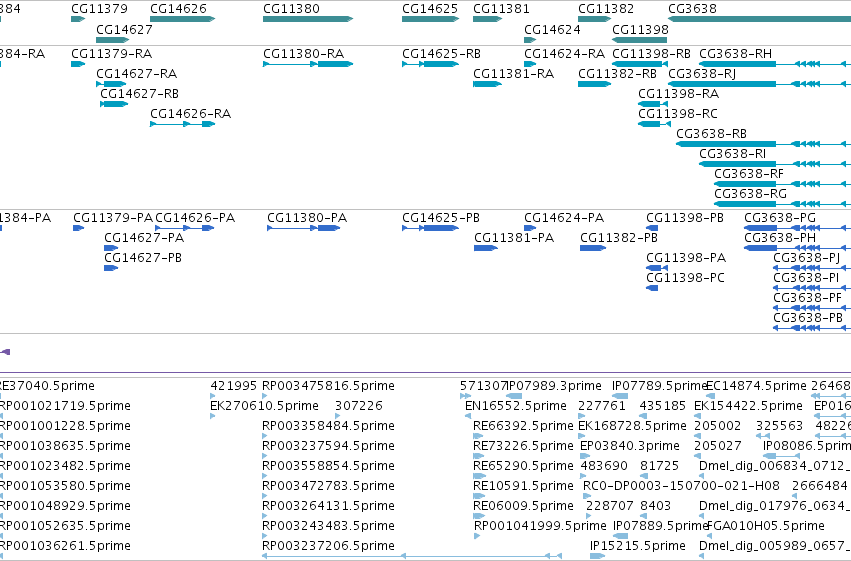The image size is (851, 561).
Task: Click the CG3638 gene bar
Action: 759,19
